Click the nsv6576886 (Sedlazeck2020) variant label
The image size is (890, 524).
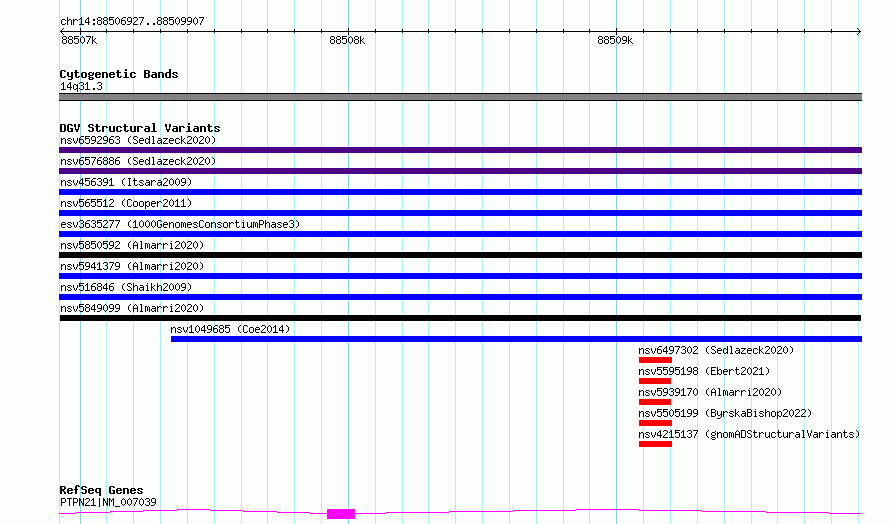click(138, 161)
